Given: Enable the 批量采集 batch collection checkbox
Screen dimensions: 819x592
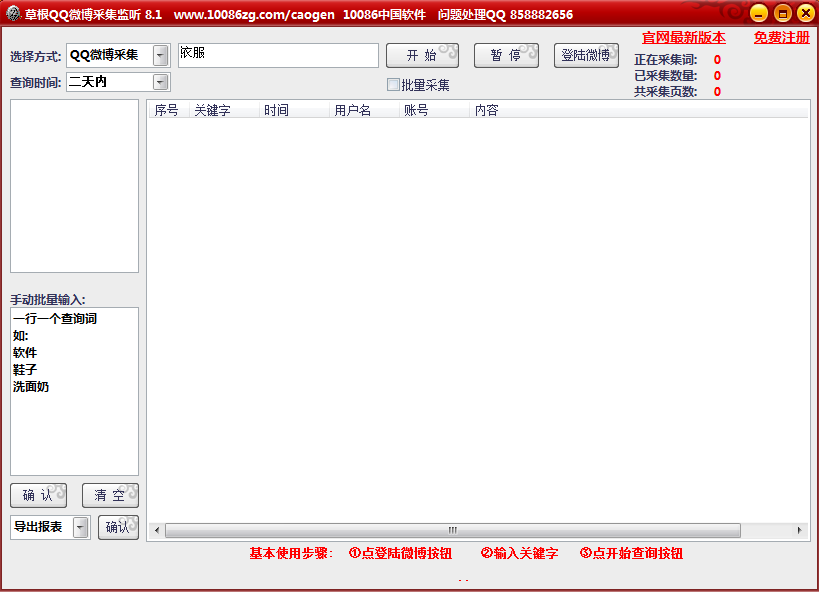Looking at the screenshot, I should point(393,84).
